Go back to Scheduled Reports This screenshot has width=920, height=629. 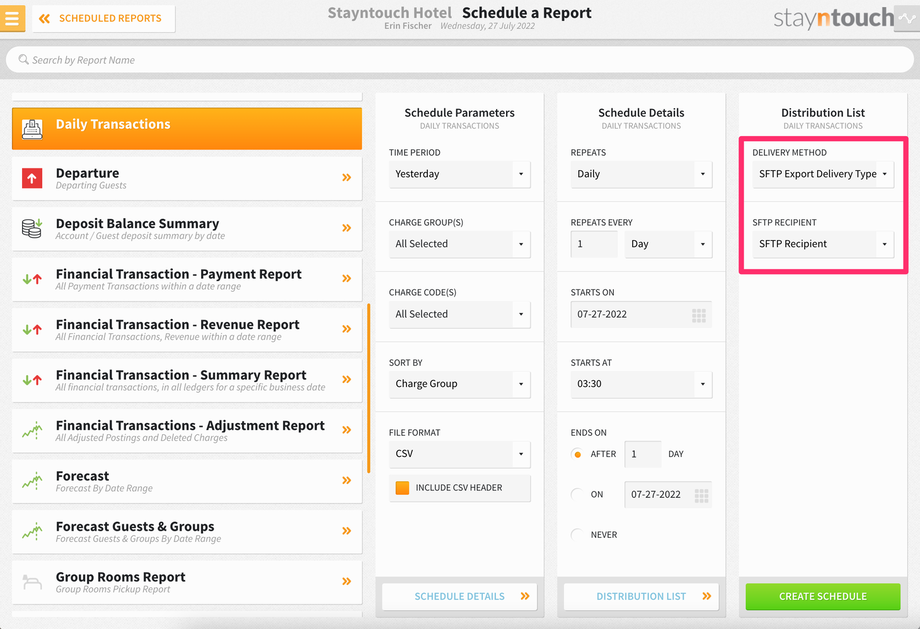103,18
